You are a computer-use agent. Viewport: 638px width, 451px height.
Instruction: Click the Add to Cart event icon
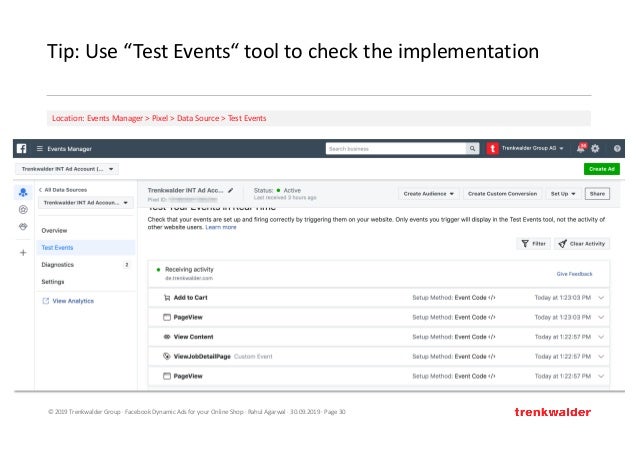tap(167, 298)
